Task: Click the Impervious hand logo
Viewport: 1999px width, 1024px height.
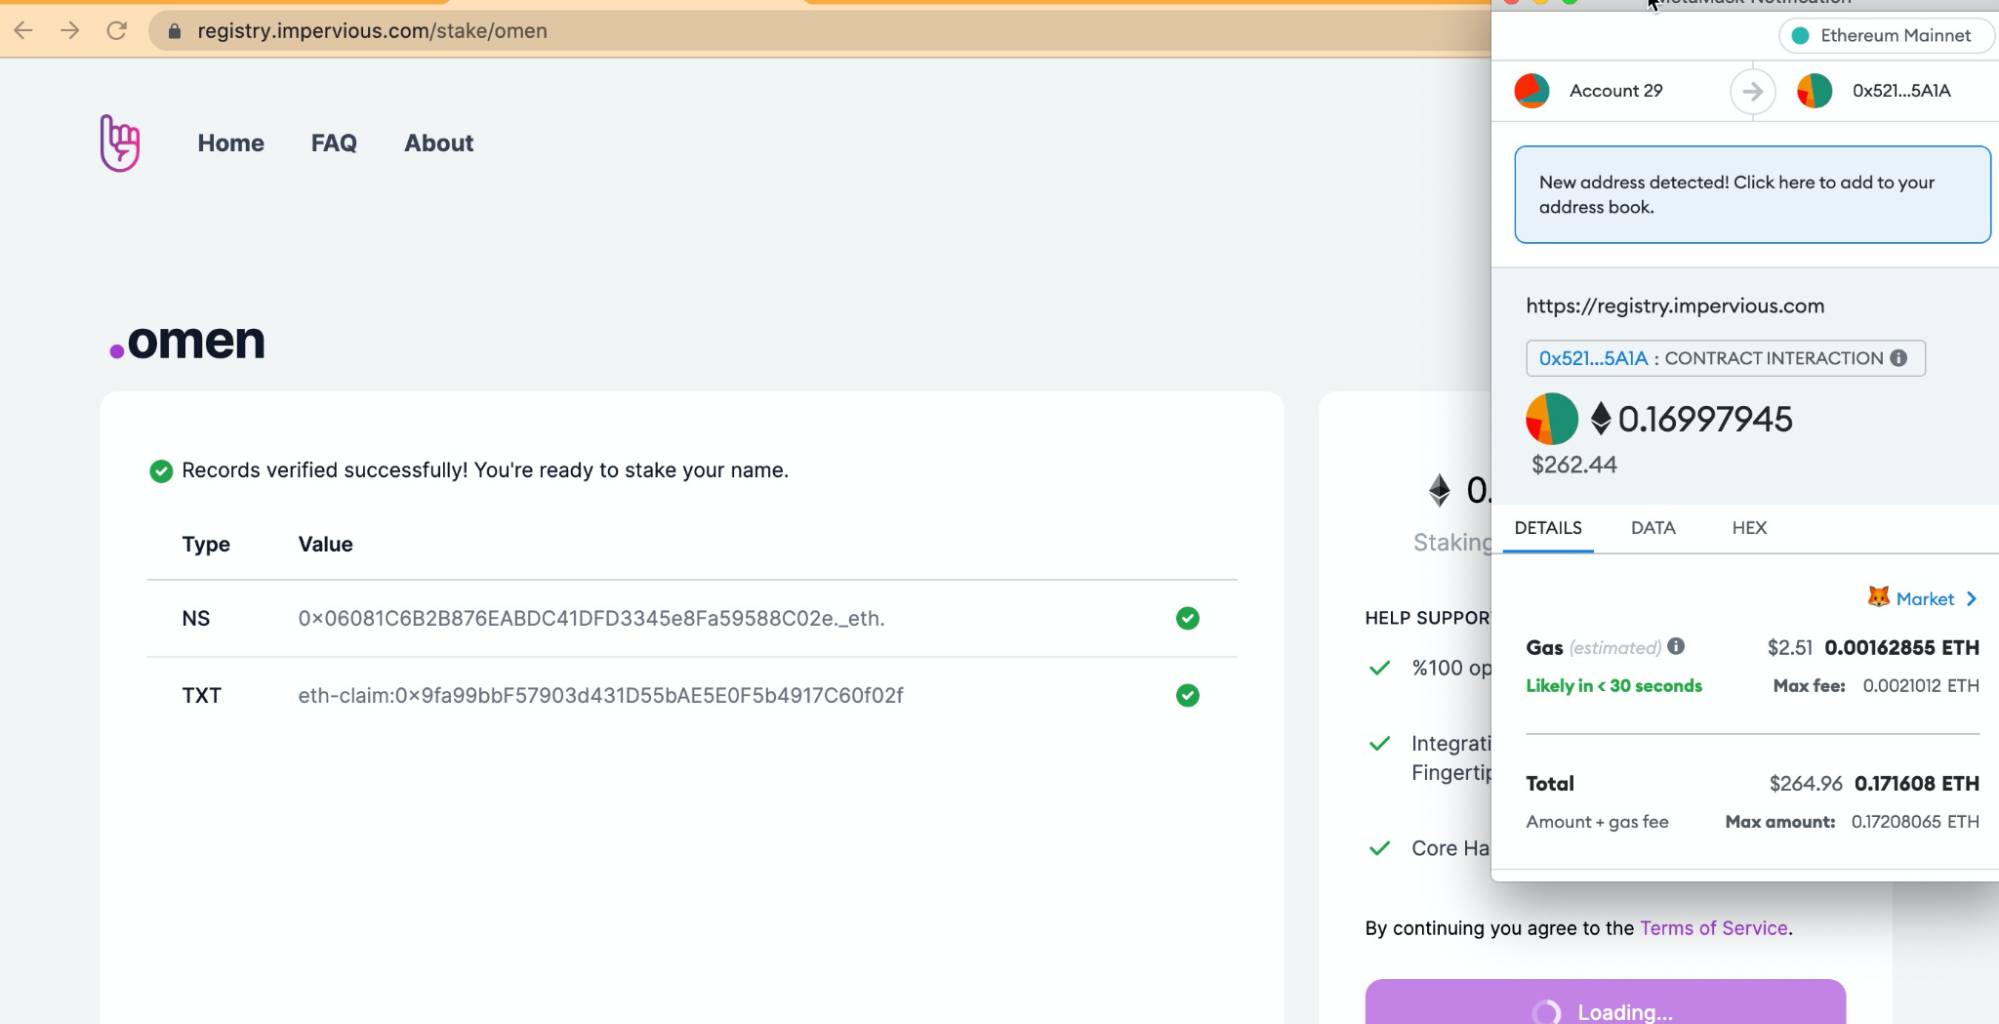Action: (120, 143)
